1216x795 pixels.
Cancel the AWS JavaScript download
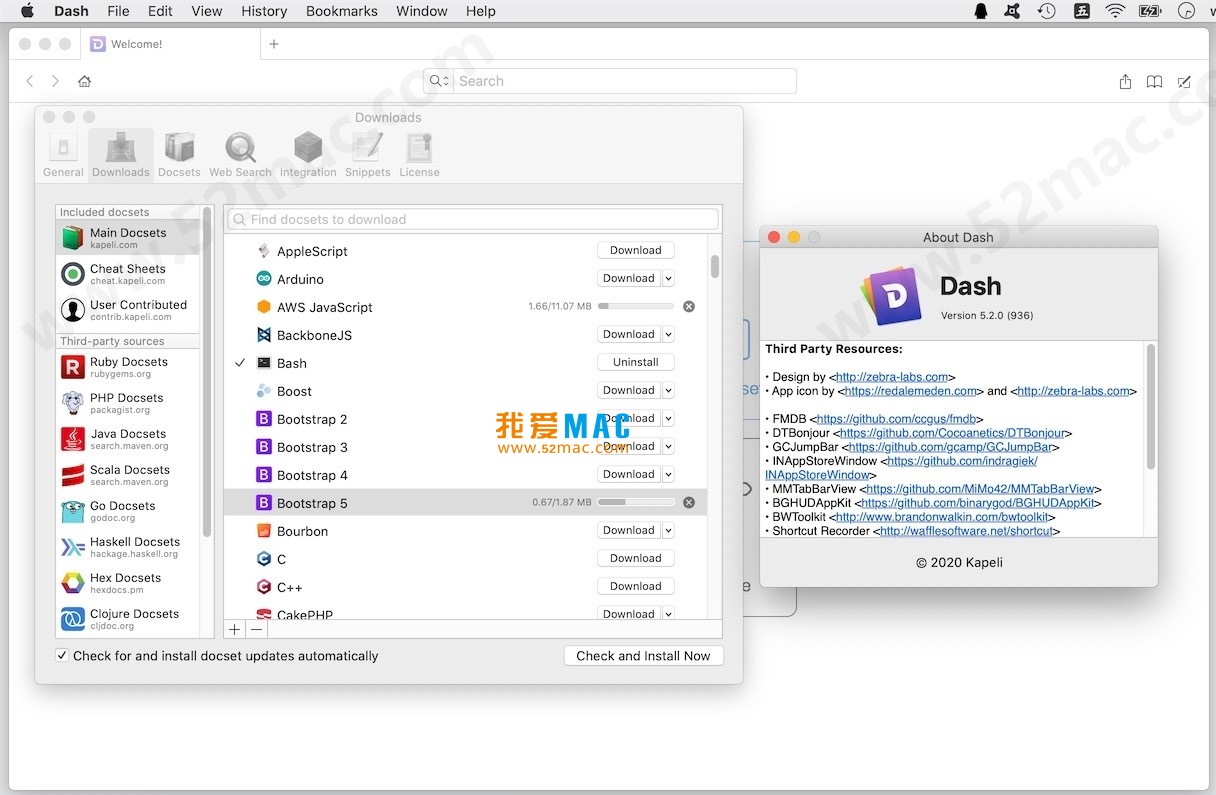689,307
